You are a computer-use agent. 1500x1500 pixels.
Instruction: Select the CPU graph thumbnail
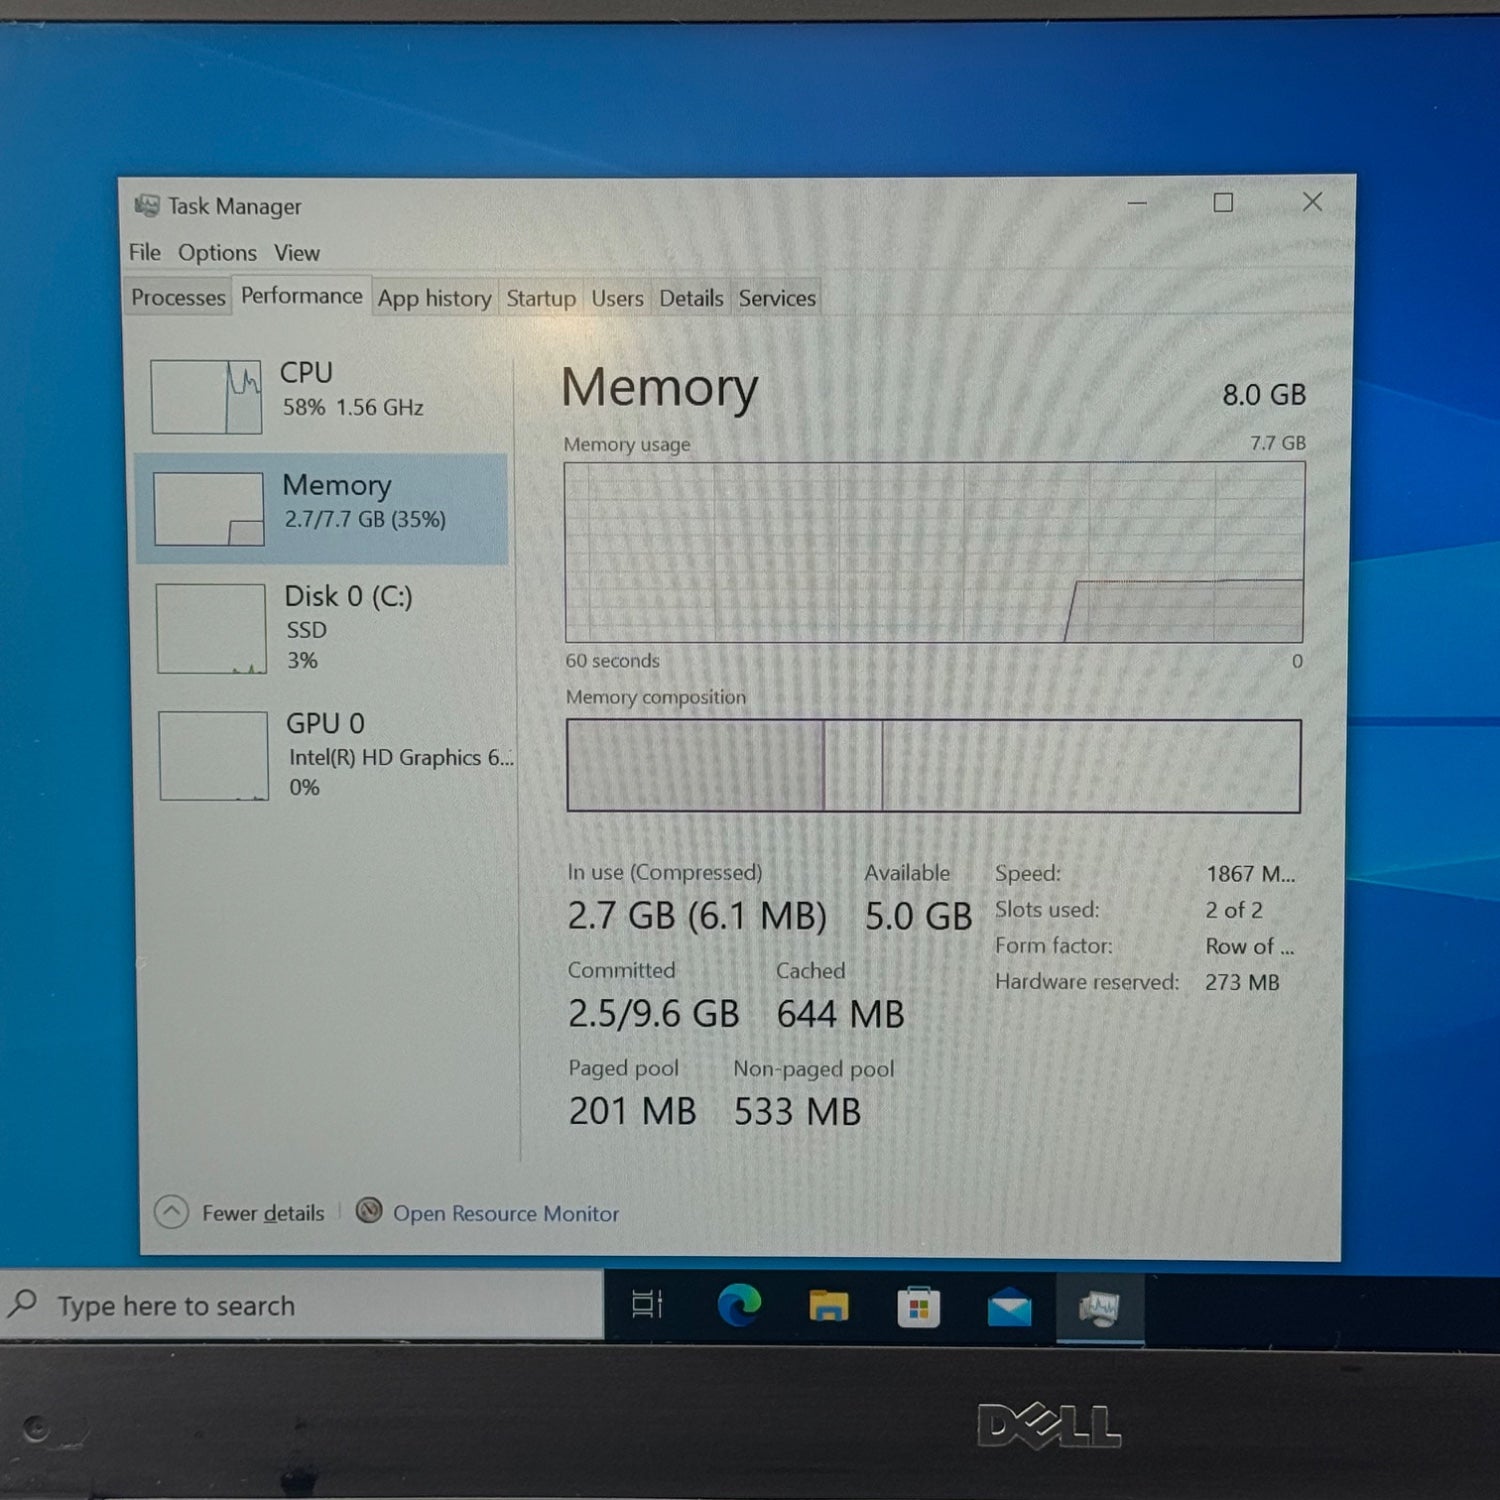tap(206, 397)
